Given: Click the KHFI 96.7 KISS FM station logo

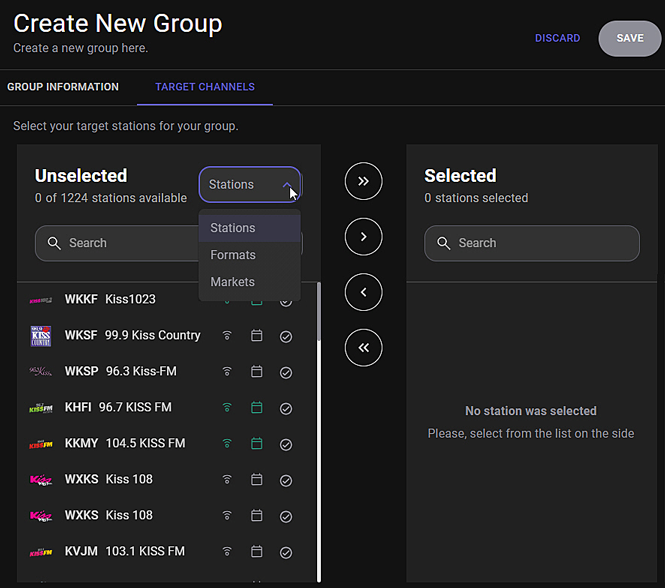Looking at the screenshot, I should [x=41, y=408].
